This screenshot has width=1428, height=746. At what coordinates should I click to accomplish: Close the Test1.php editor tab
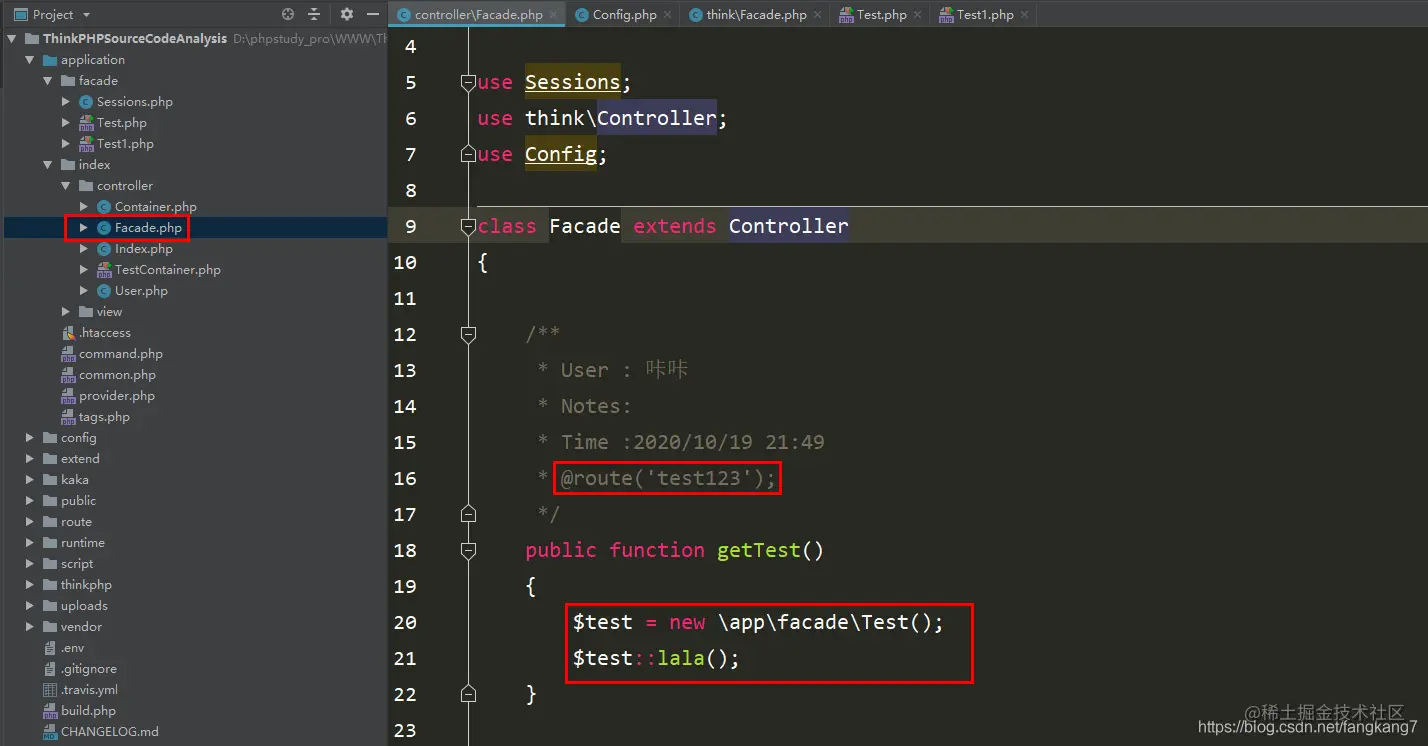(1024, 15)
